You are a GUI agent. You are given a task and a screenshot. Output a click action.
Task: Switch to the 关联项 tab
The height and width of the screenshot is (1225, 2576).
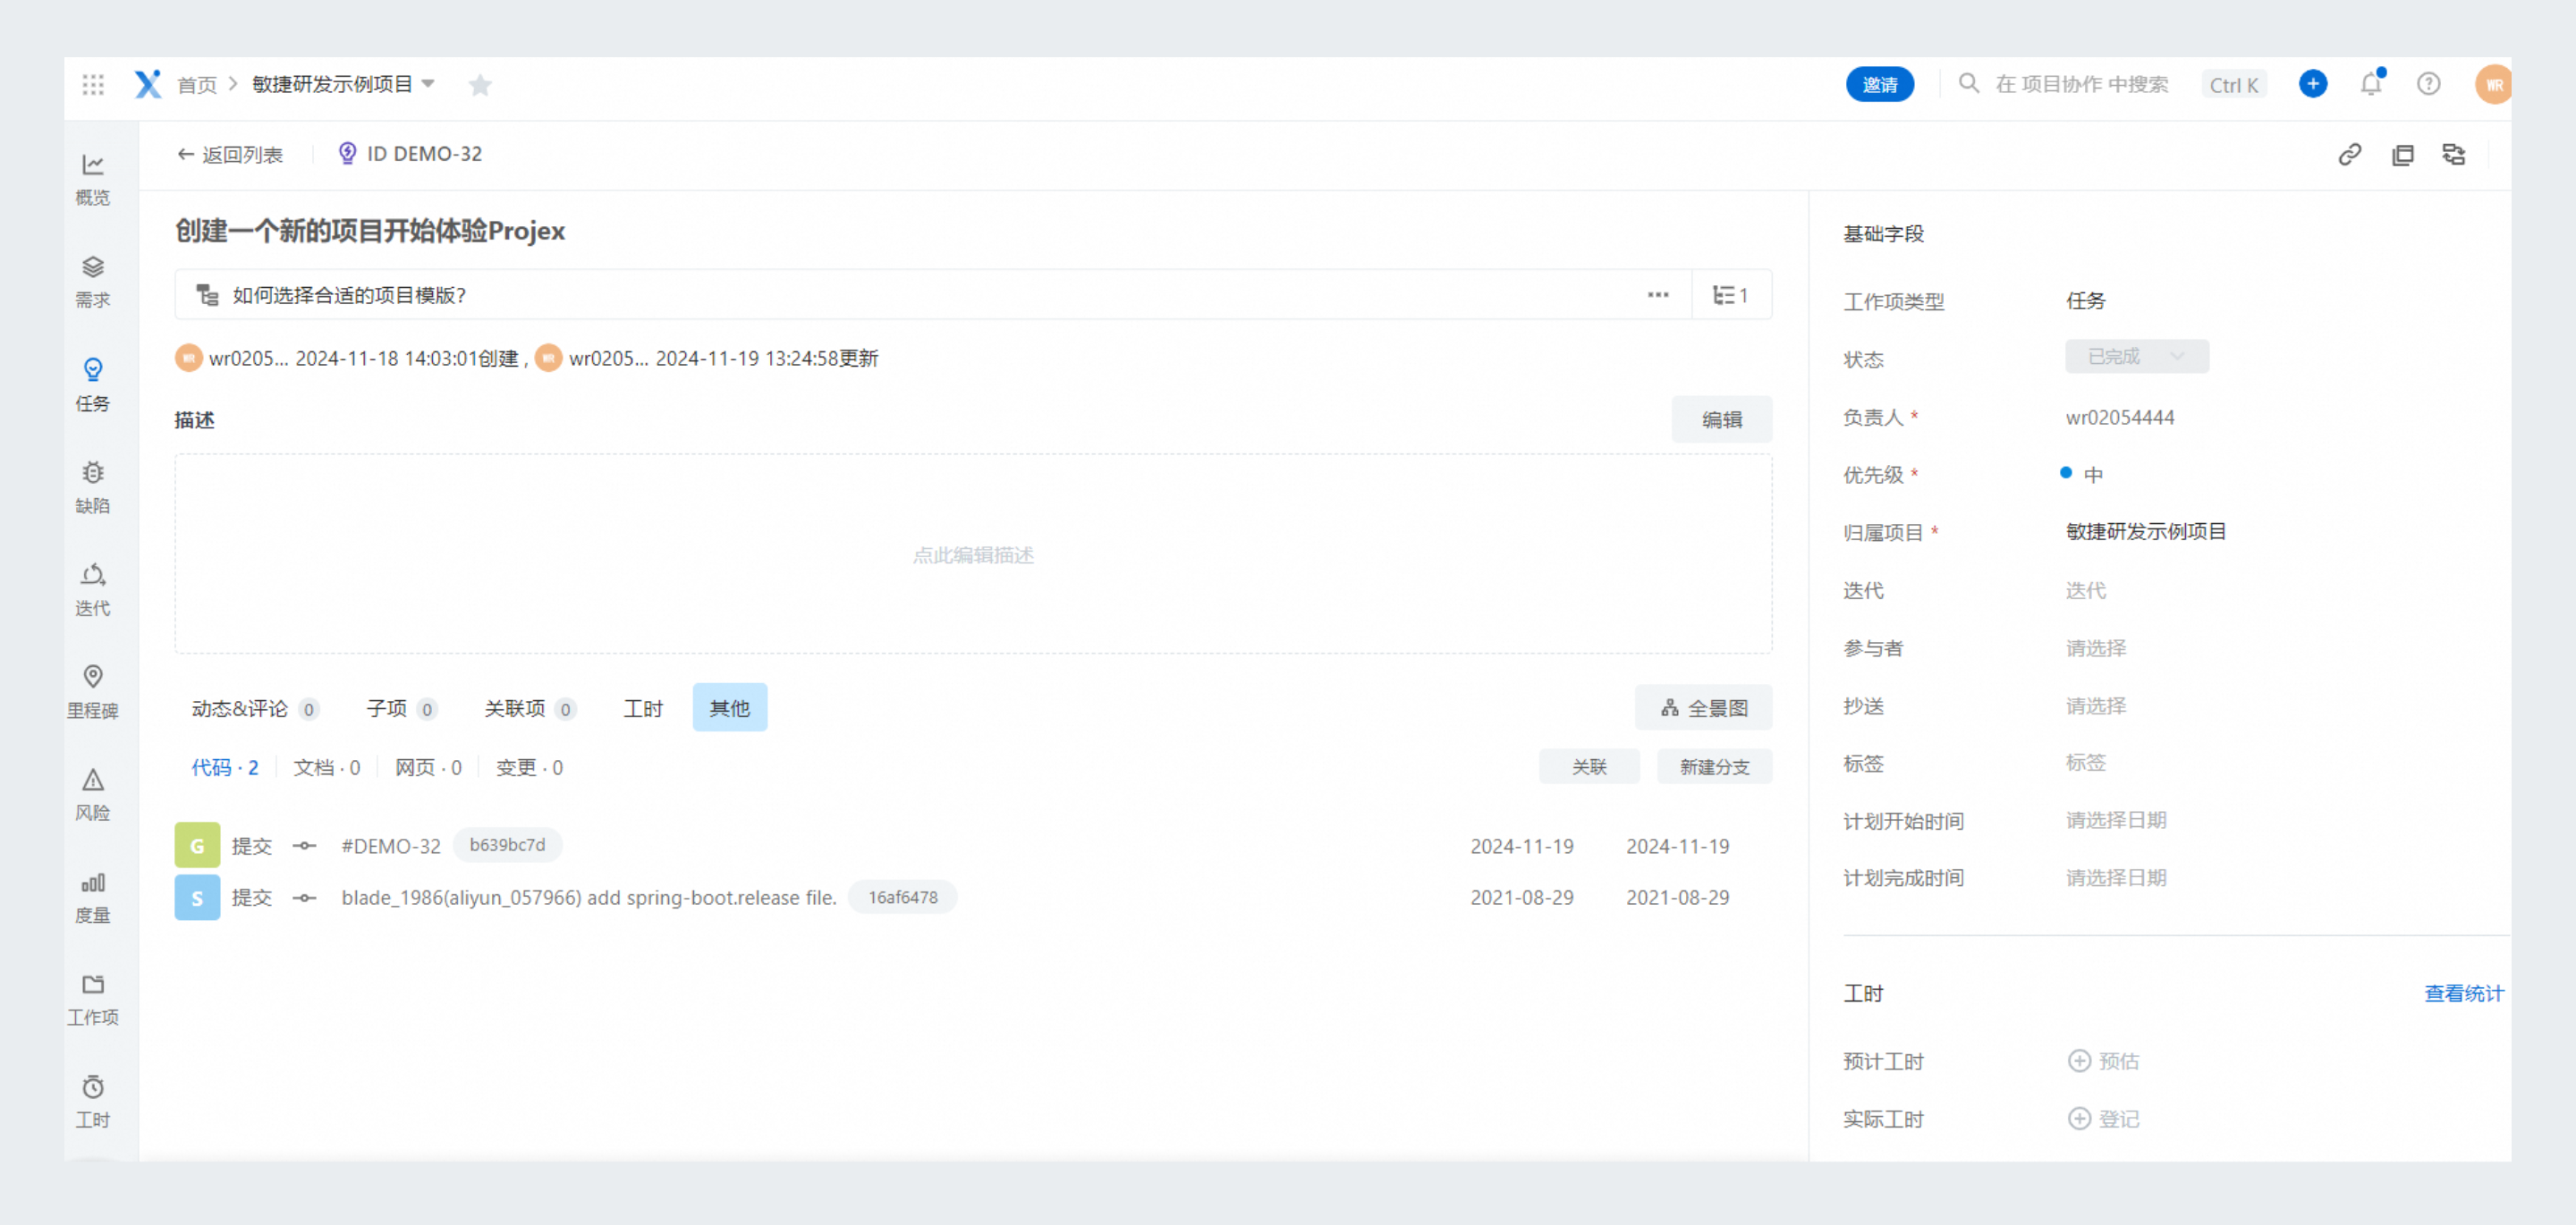(x=530, y=708)
